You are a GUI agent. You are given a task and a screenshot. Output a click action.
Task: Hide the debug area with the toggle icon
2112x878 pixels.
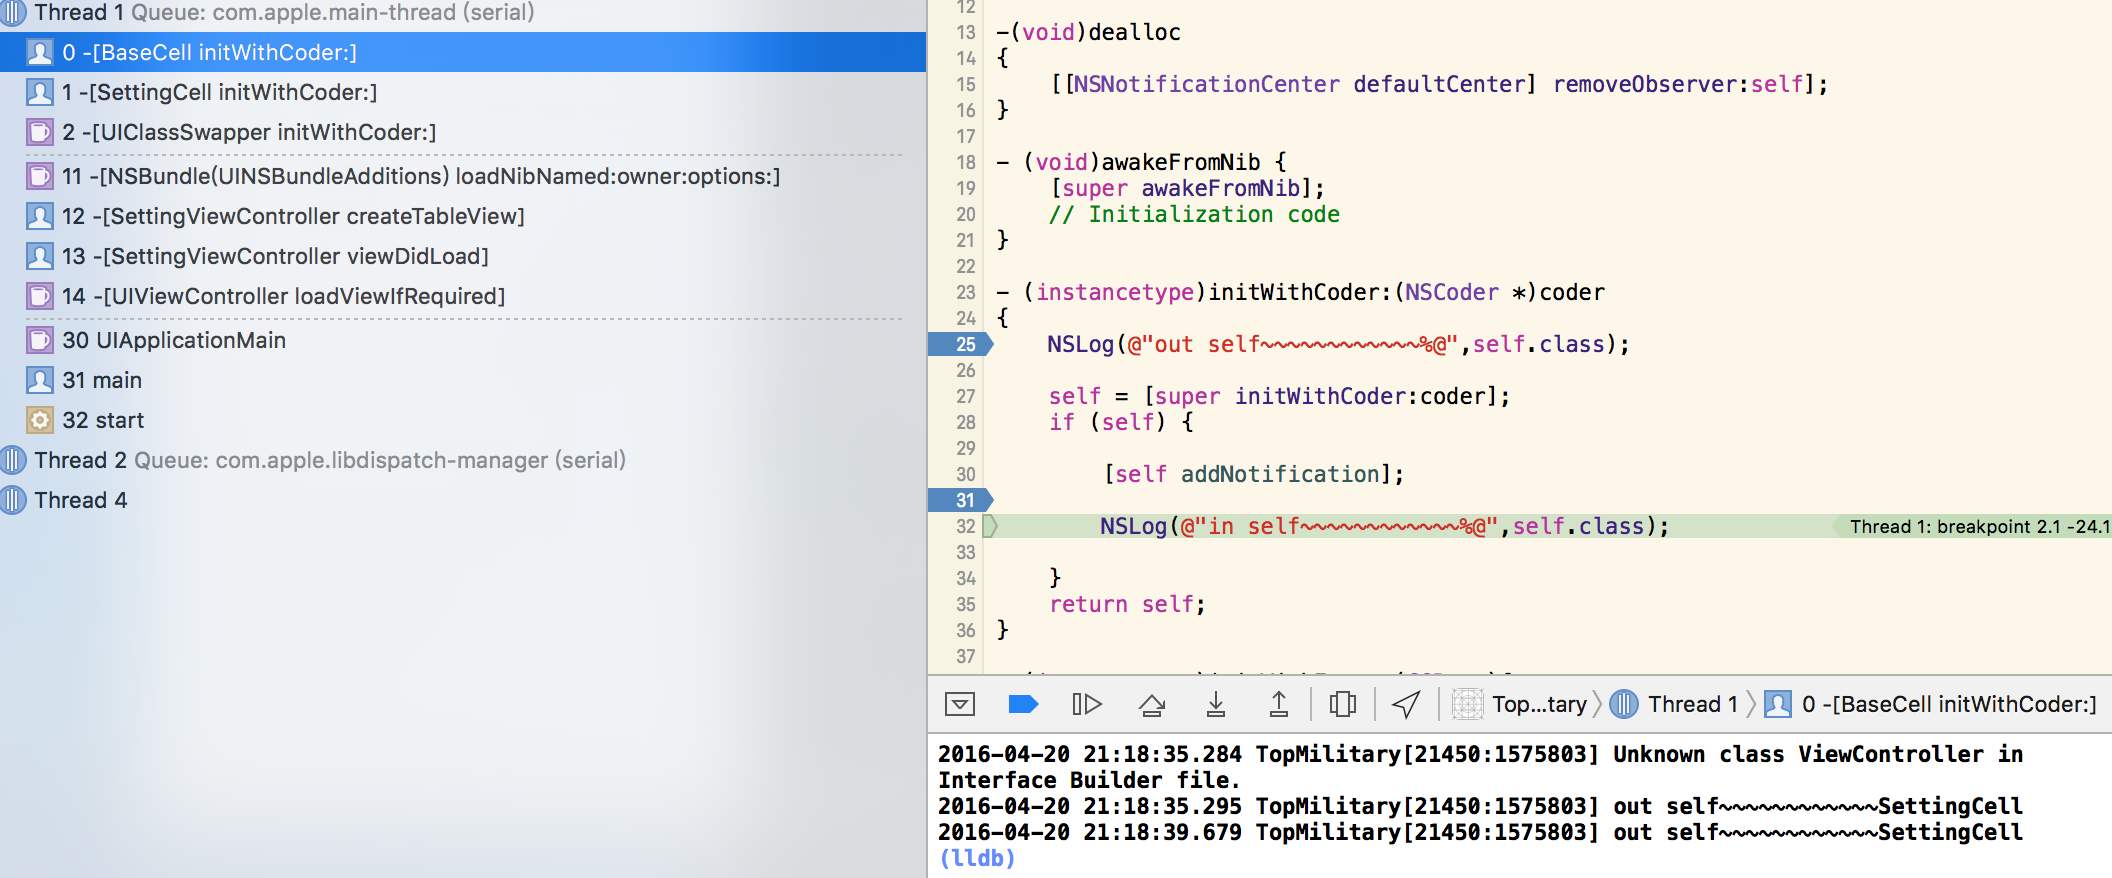point(960,704)
